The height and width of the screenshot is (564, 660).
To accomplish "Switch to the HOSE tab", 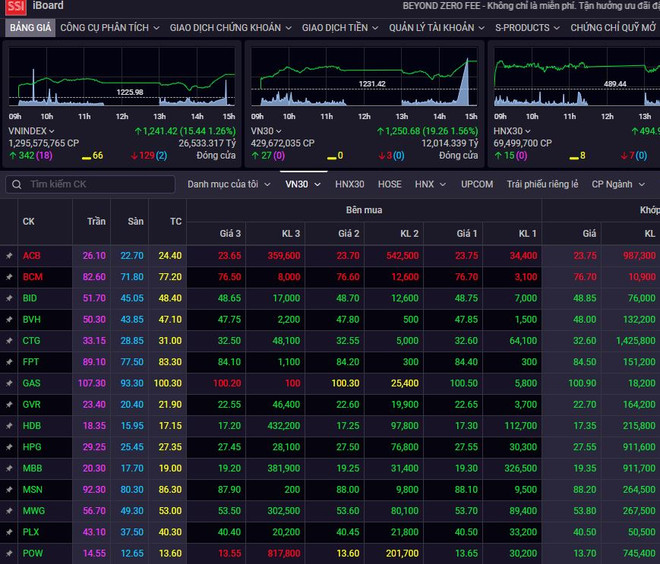I will (390, 184).
